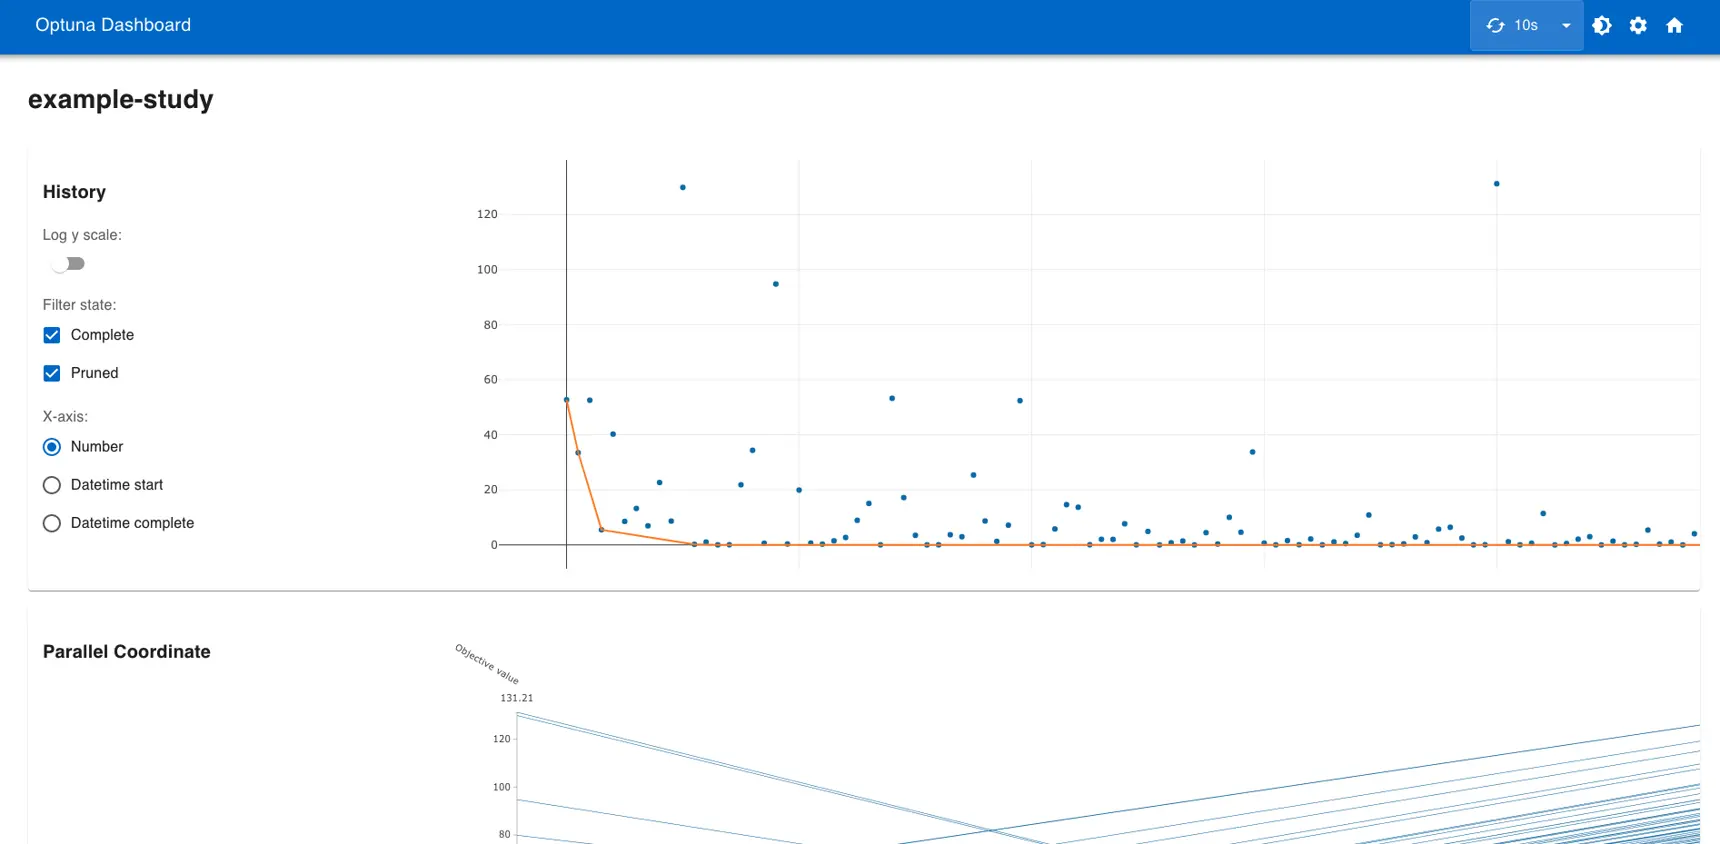
Task: Click the home icon in header
Action: tap(1674, 26)
